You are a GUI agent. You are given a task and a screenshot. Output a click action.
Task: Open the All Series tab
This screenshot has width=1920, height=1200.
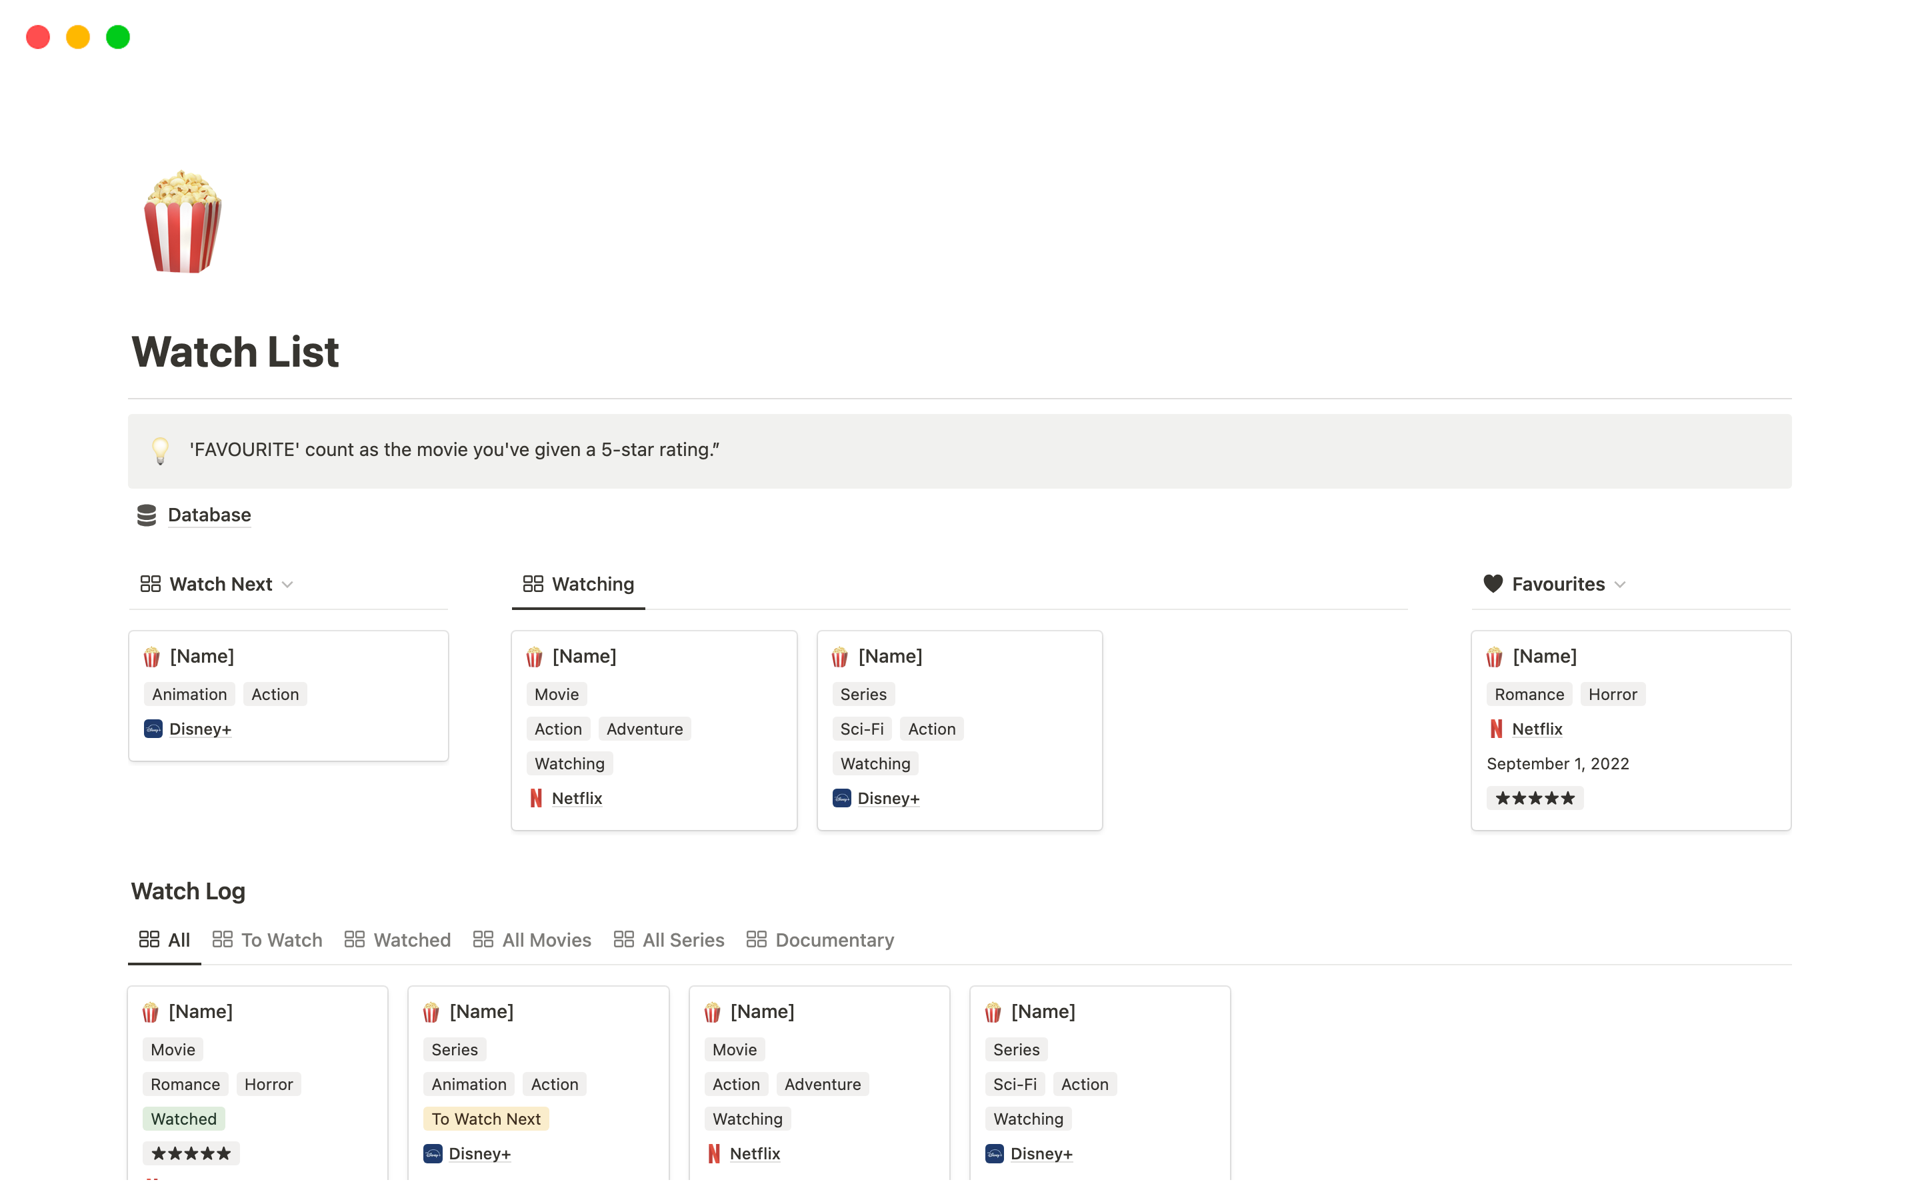pos(669,940)
